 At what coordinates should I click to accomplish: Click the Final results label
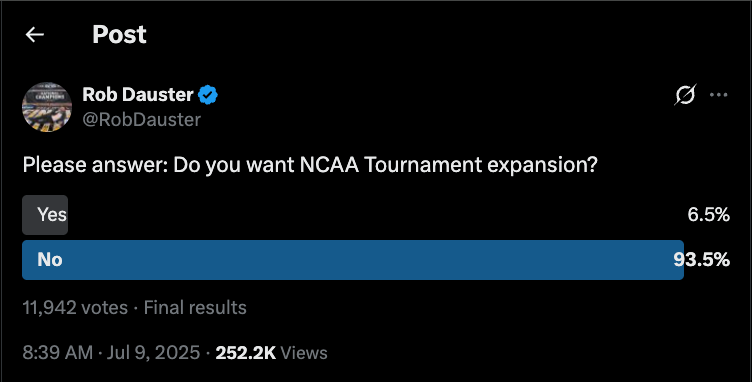pyautogui.click(x=195, y=308)
